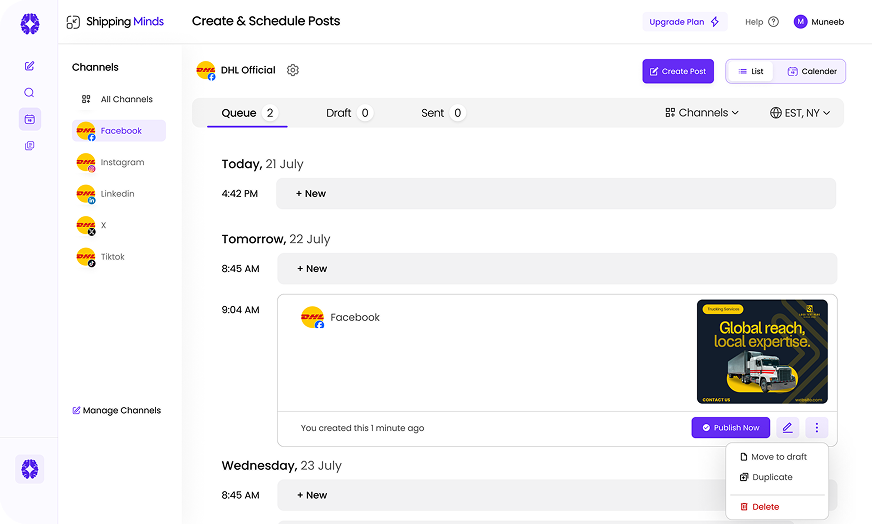Click the Create Post button
This screenshot has width=872, height=524.
pyautogui.click(x=677, y=71)
